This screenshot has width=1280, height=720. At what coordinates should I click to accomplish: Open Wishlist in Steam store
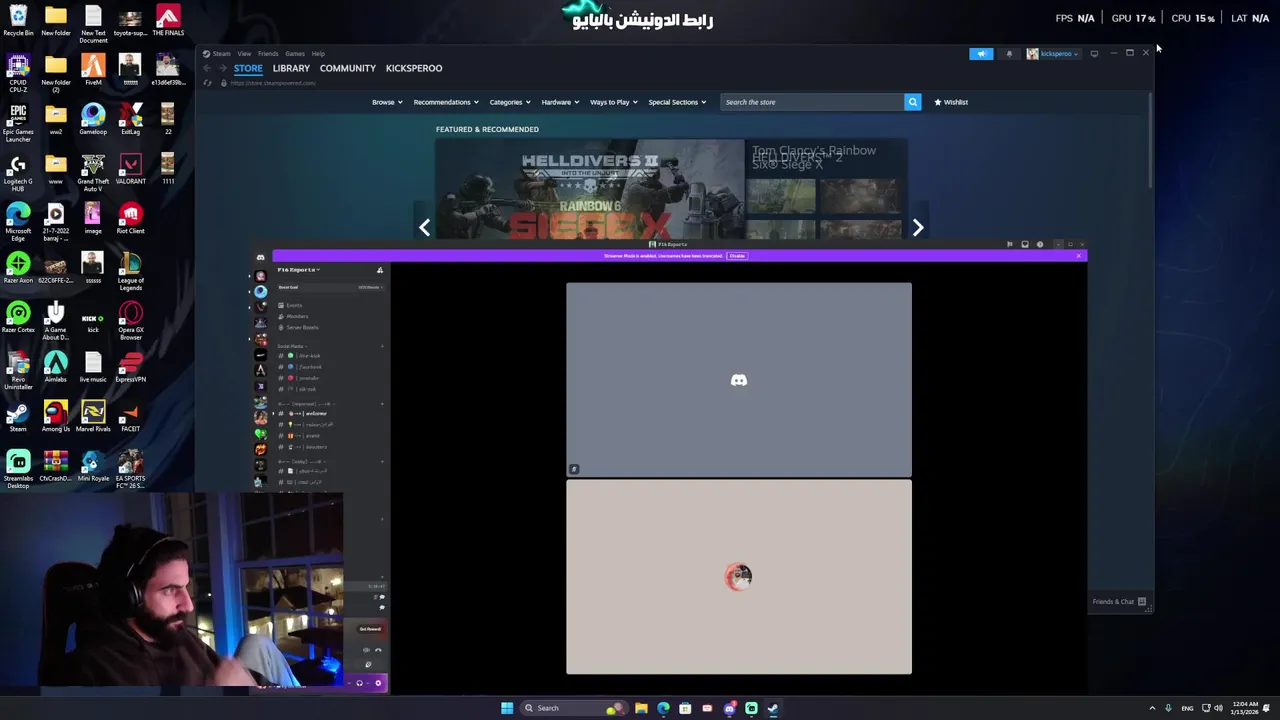[x=951, y=102]
